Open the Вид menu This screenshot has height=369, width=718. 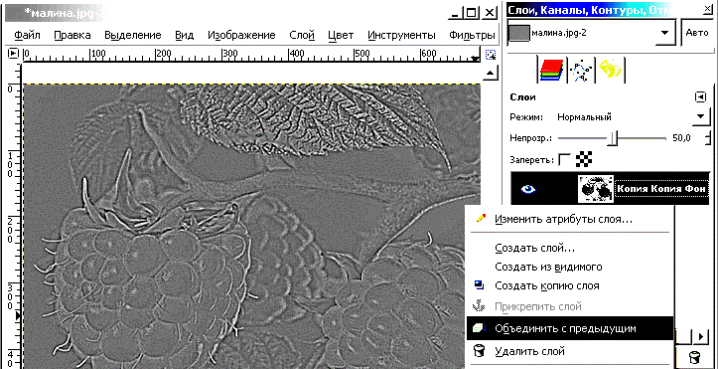[x=185, y=35]
